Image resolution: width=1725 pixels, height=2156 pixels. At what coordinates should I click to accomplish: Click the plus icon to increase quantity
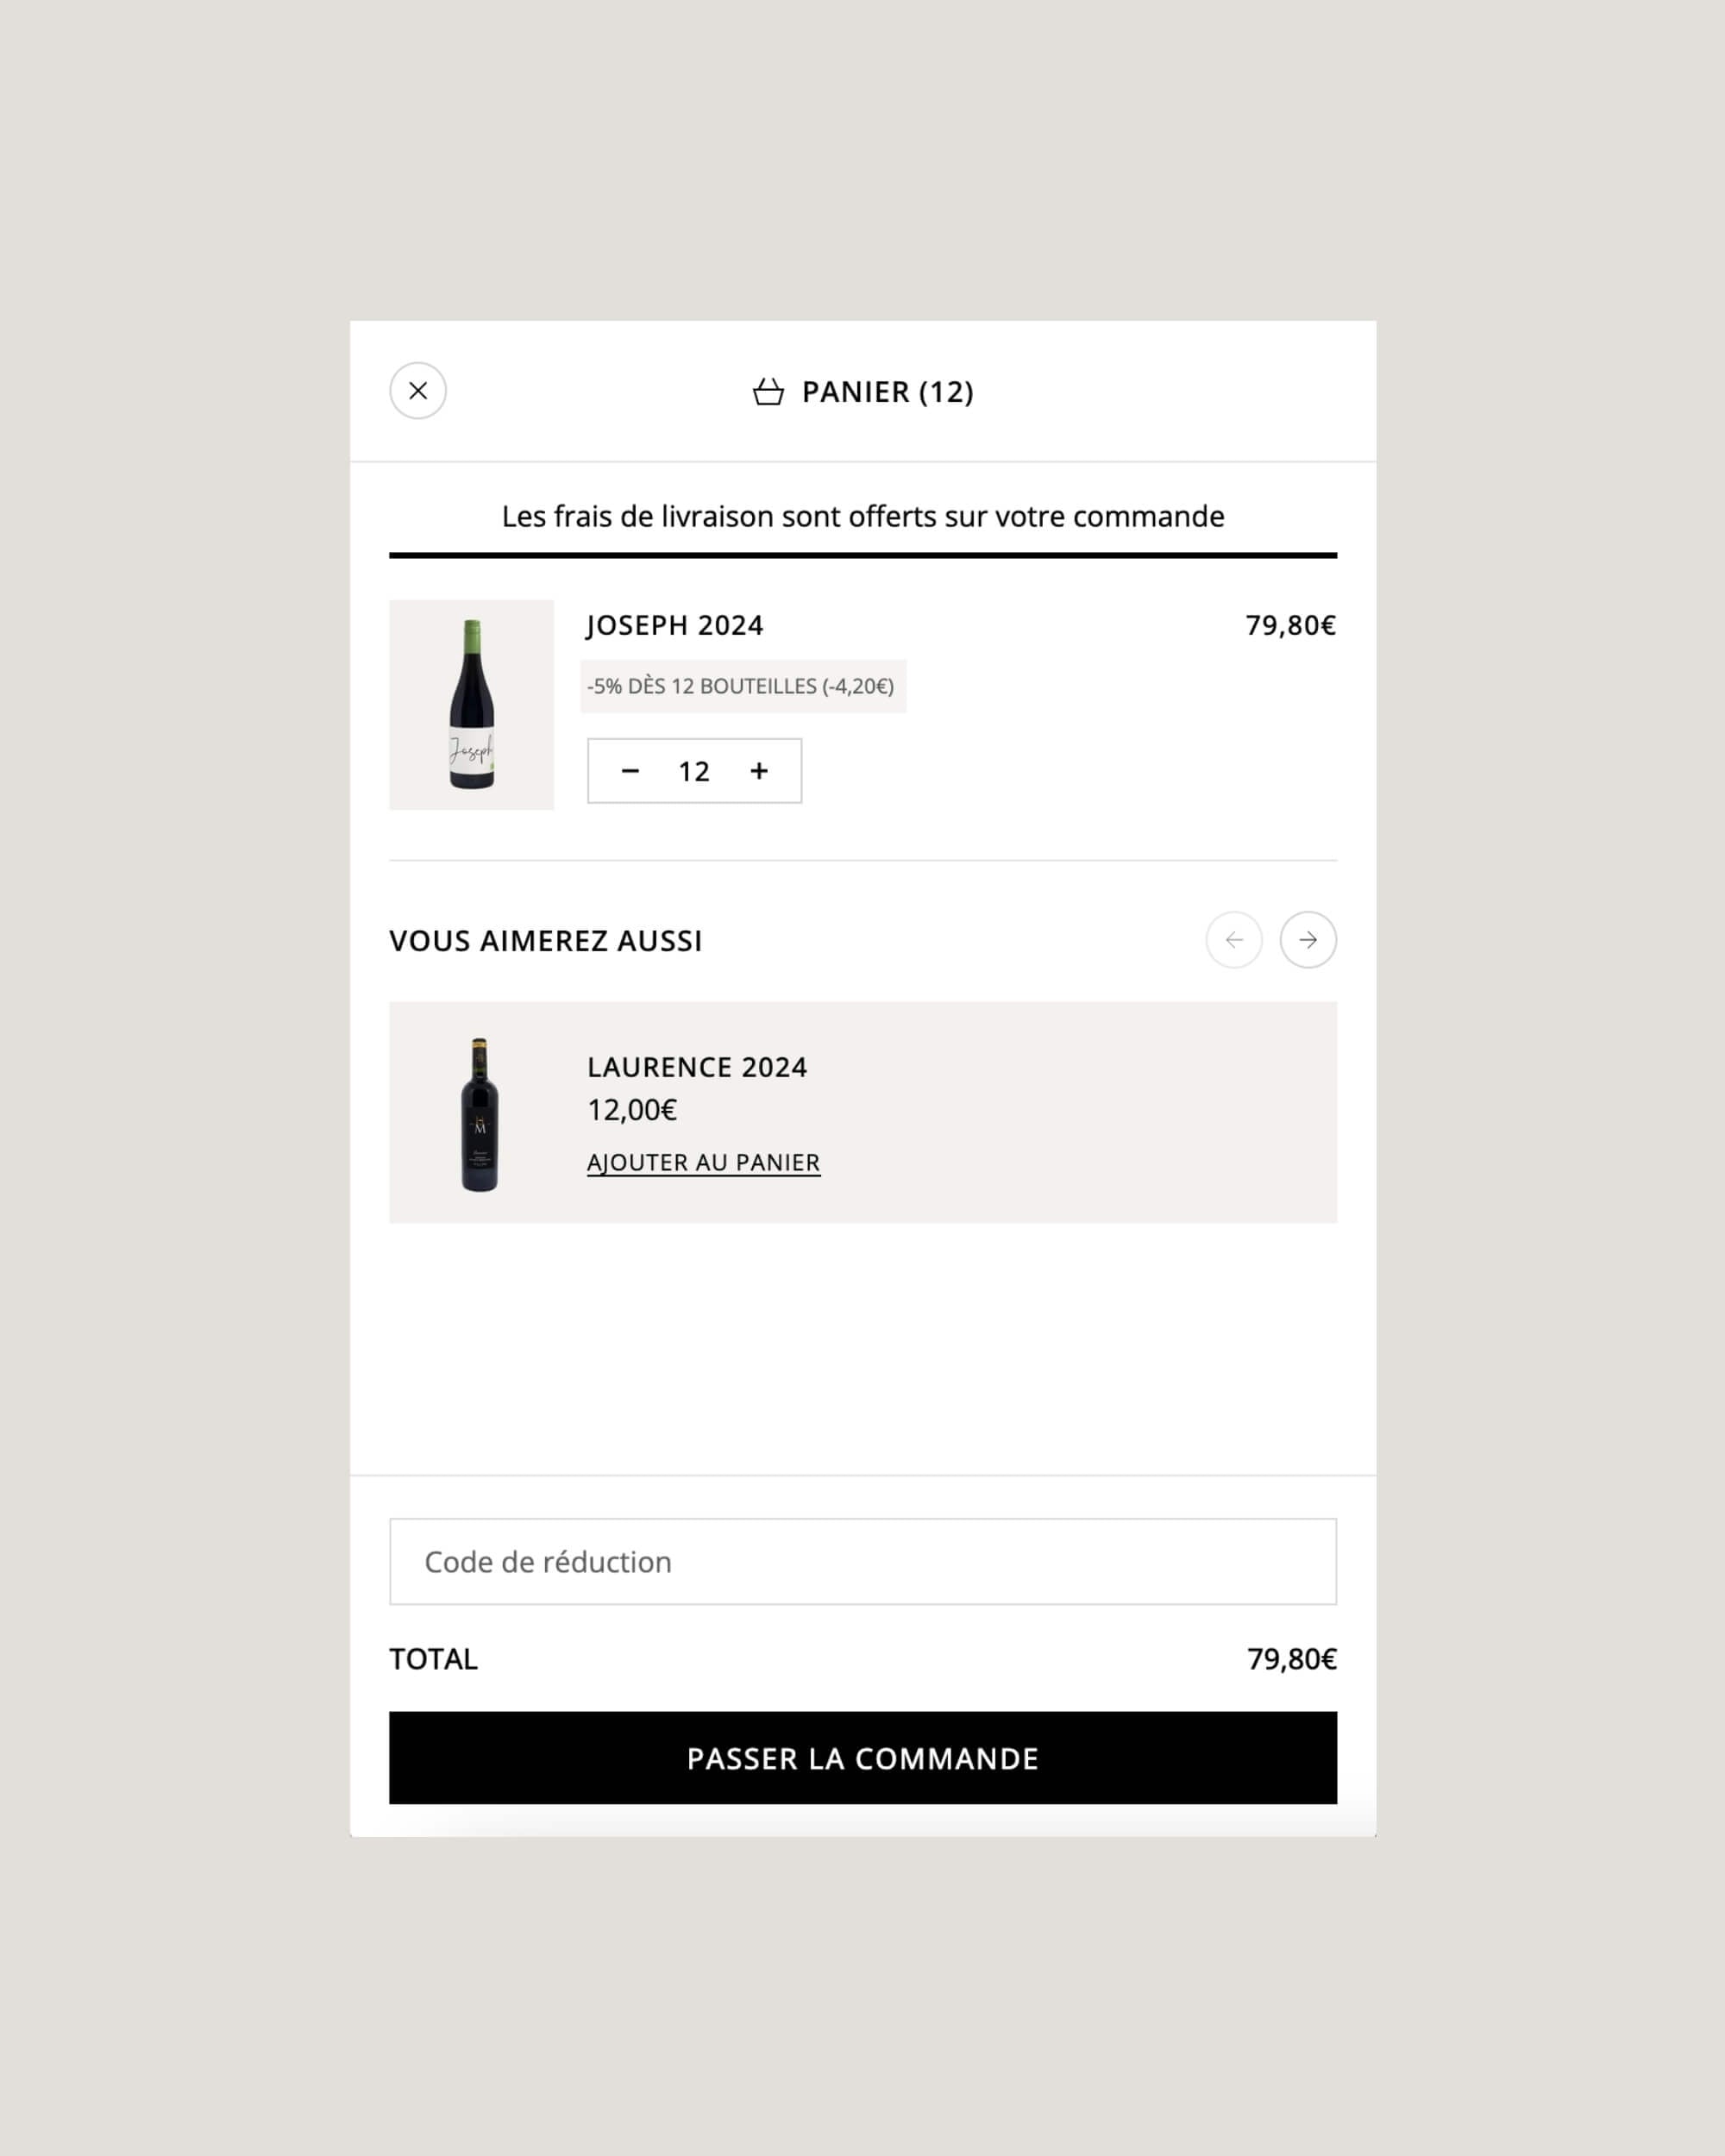[759, 770]
